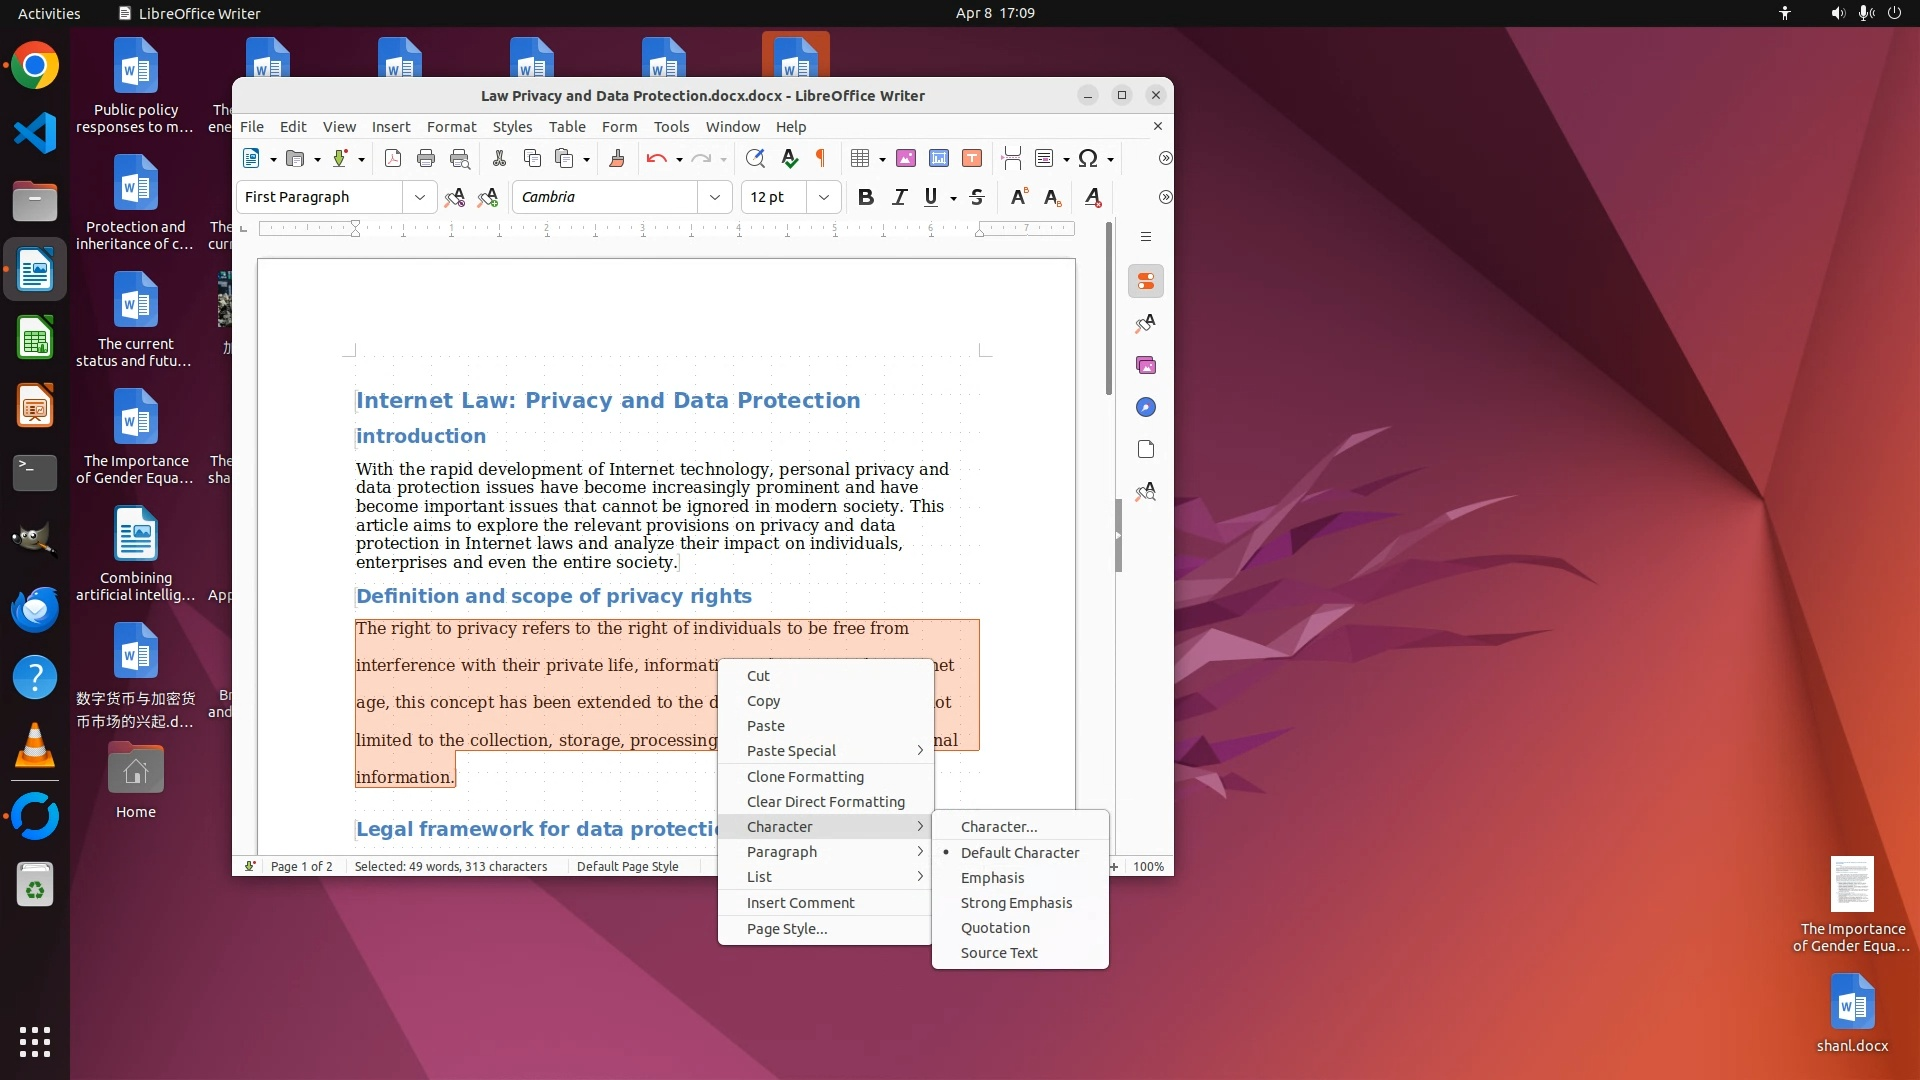
Task: Toggle formatting marks pilcrow button
Action: tap(821, 158)
